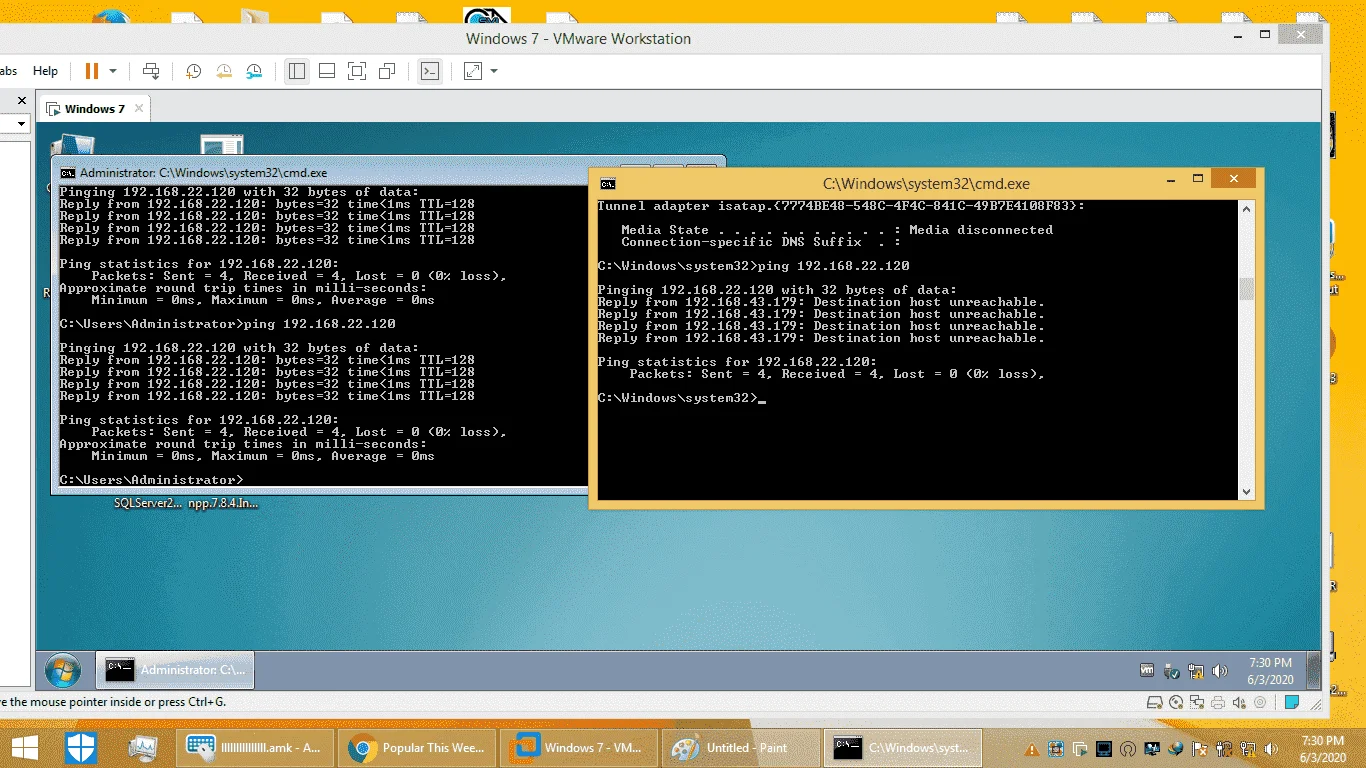
Task: Click scroll up arrow in front cmd window
Action: pos(1246,209)
